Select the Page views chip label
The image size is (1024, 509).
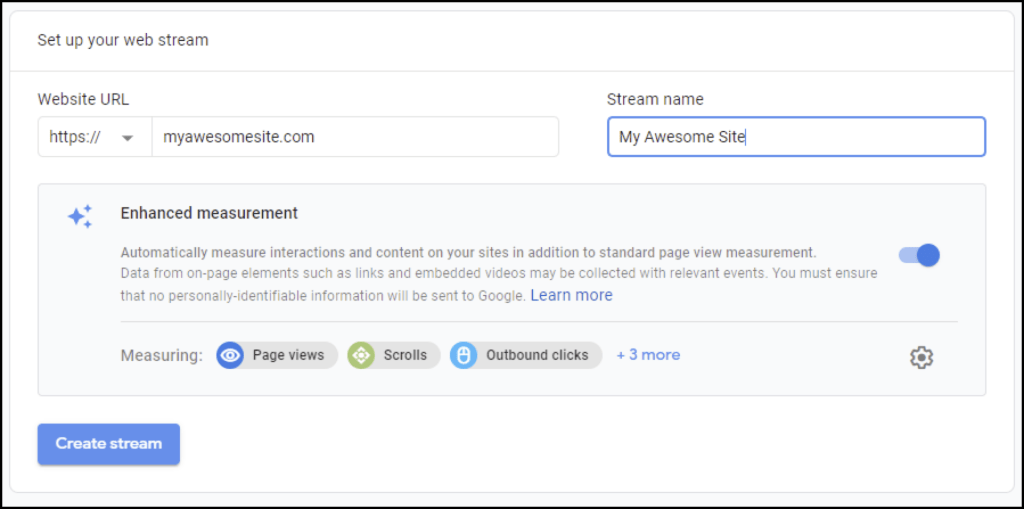coord(288,355)
